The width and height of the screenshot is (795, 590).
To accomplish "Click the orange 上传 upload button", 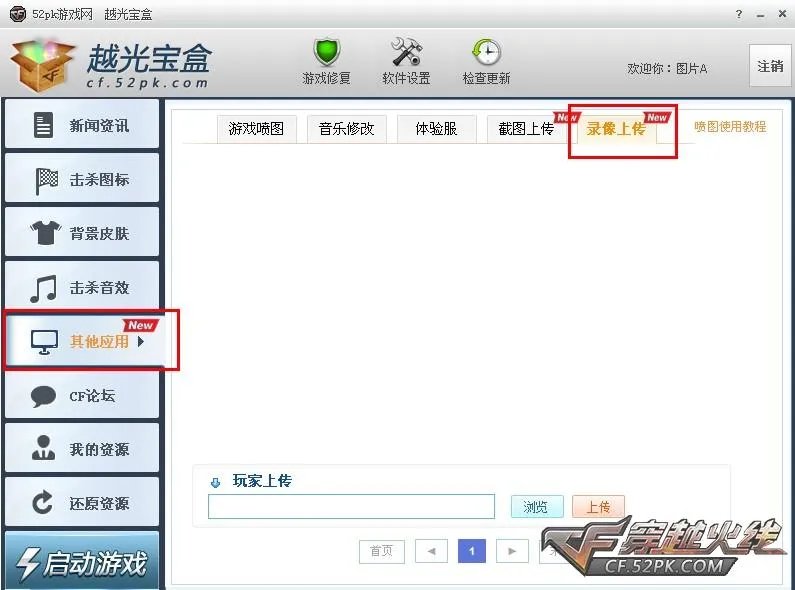I will [x=598, y=506].
